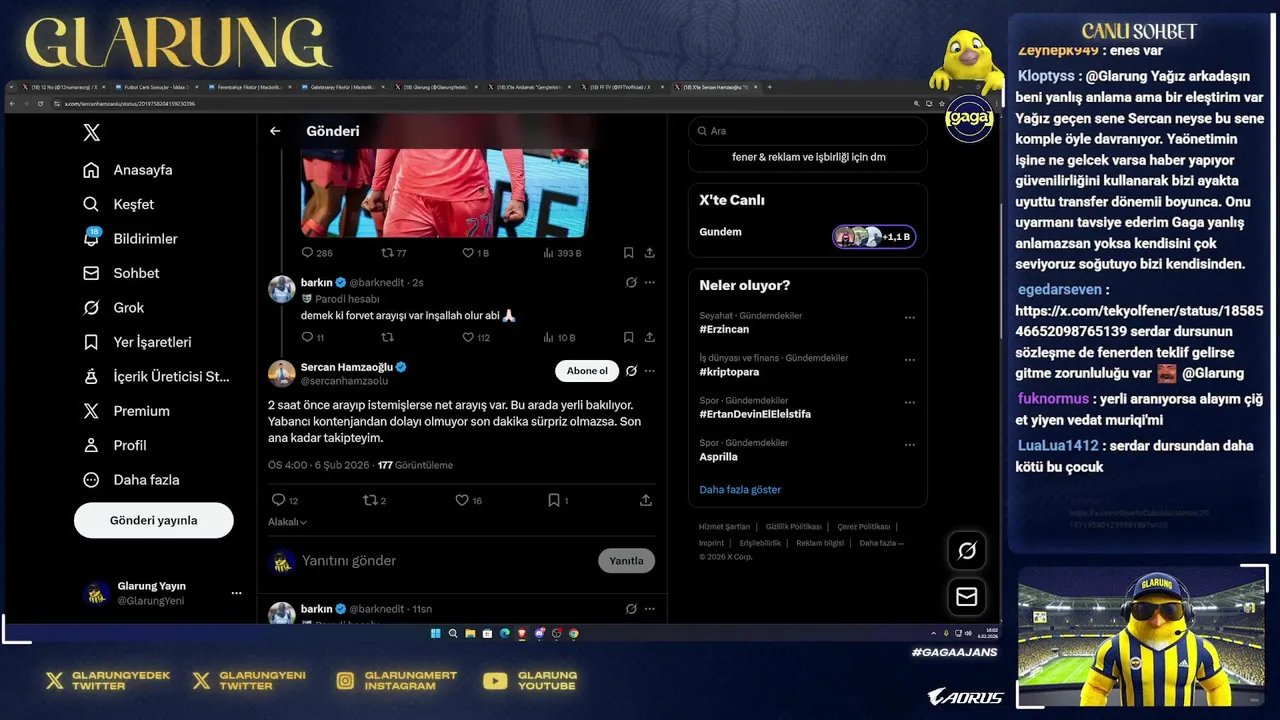Switch to Galatasaray Fikstür browser tab
This screenshot has height=720, width=1280.
pyautogui.click(x=341, y=87)
